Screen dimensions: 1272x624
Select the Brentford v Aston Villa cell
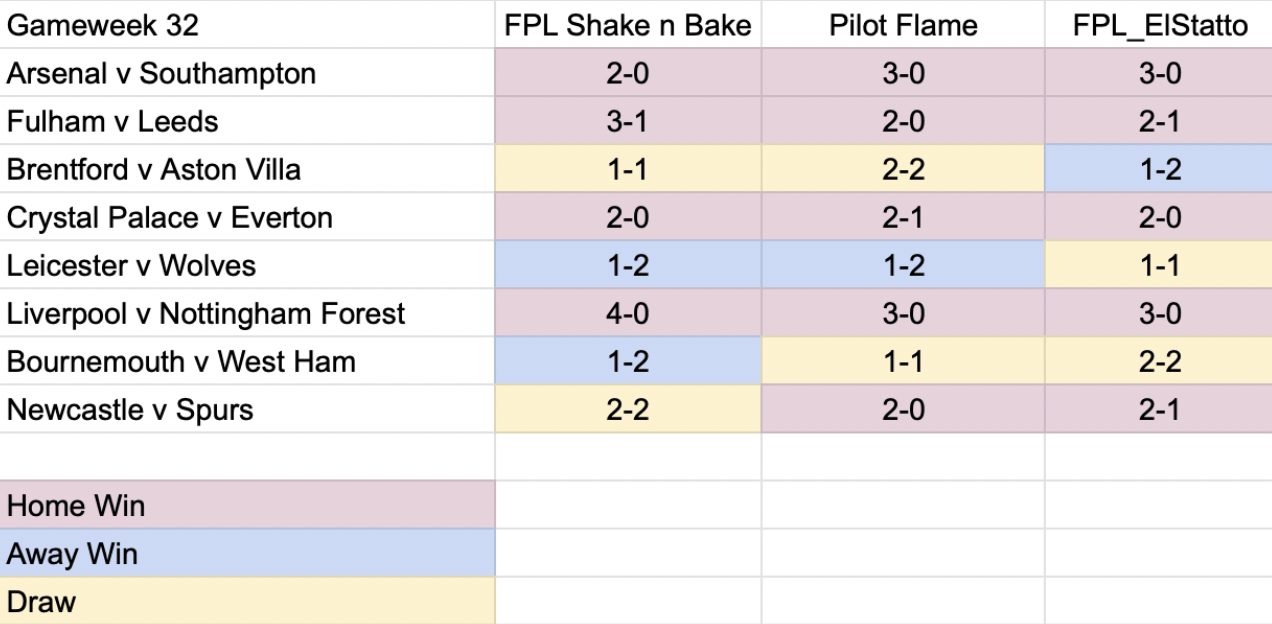click(247, 169)
